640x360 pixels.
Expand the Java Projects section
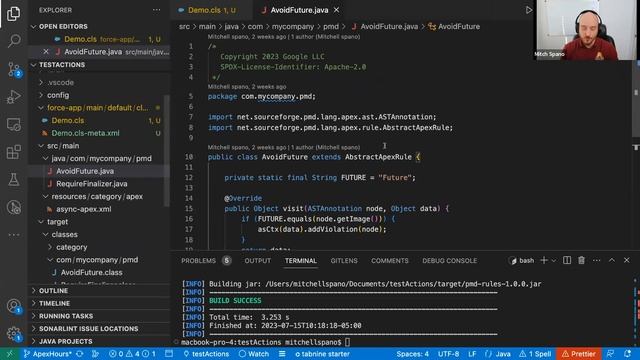click(x=65, y=341)
